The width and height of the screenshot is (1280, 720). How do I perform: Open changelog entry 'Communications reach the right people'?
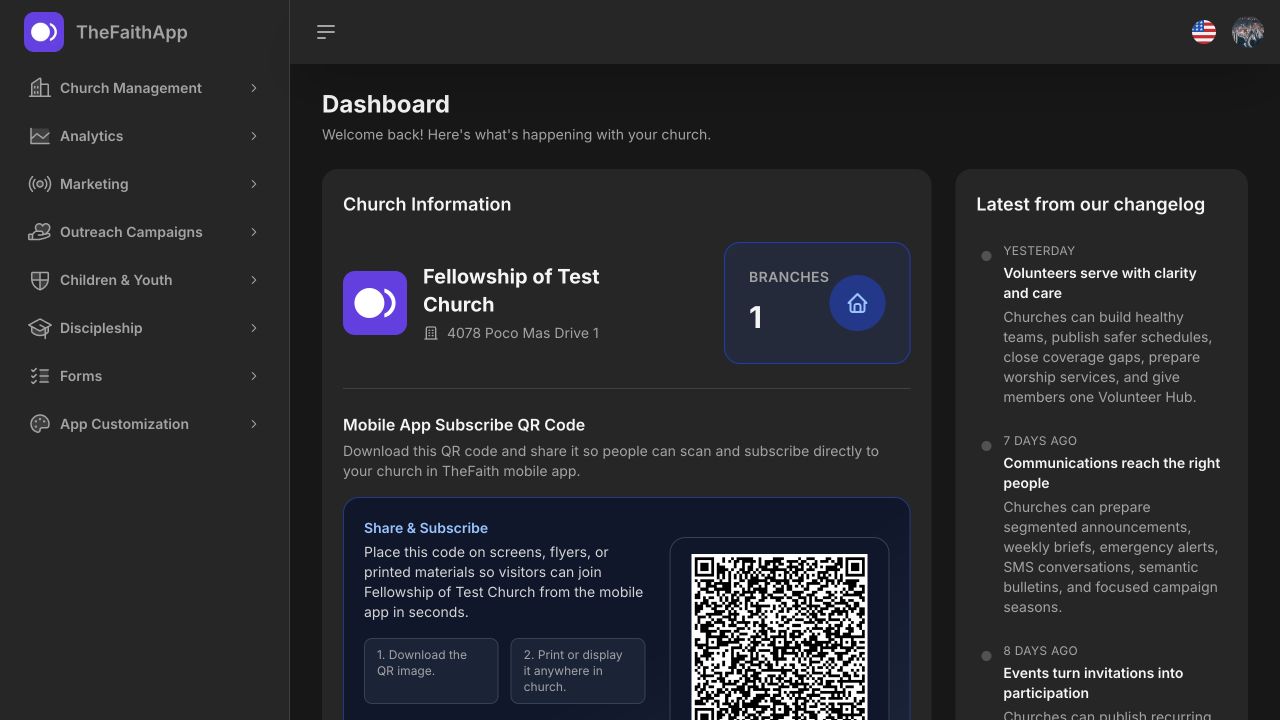point(1112,473)
